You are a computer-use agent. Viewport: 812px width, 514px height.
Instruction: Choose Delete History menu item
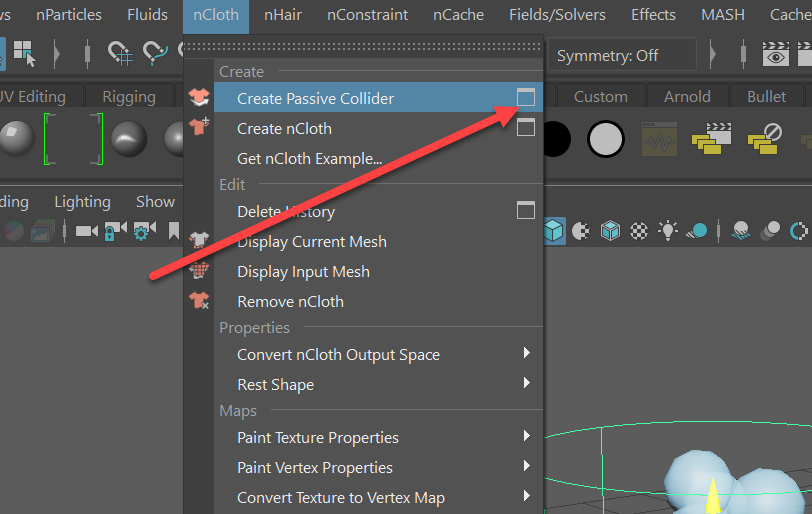pos(285,211)
